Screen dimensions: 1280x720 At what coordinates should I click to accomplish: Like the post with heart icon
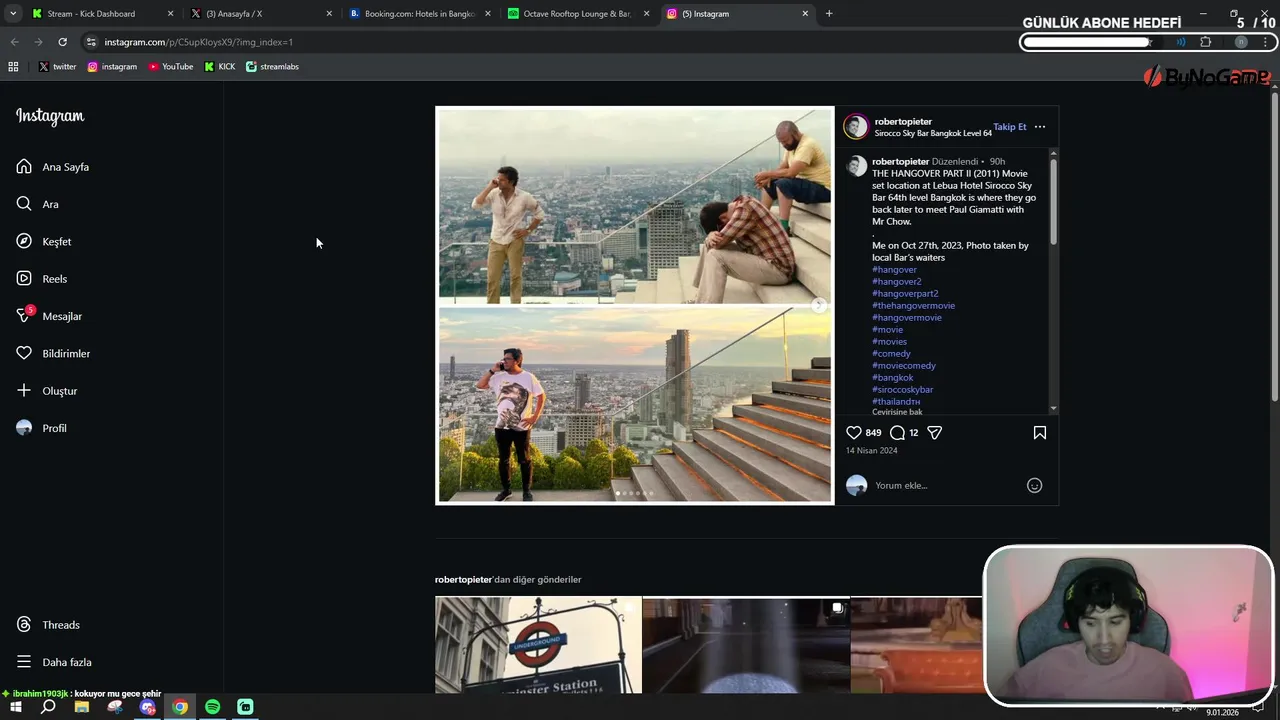(x=854, y=433)
